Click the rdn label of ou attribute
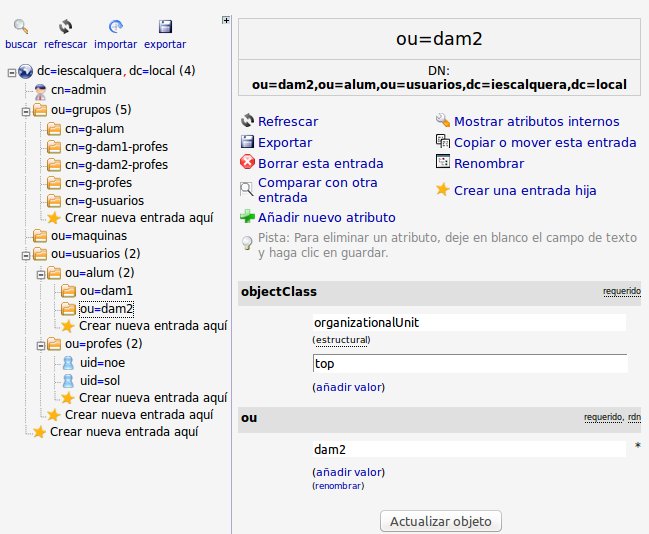This screenshot has height=534, width=649. tap(634, 417)
